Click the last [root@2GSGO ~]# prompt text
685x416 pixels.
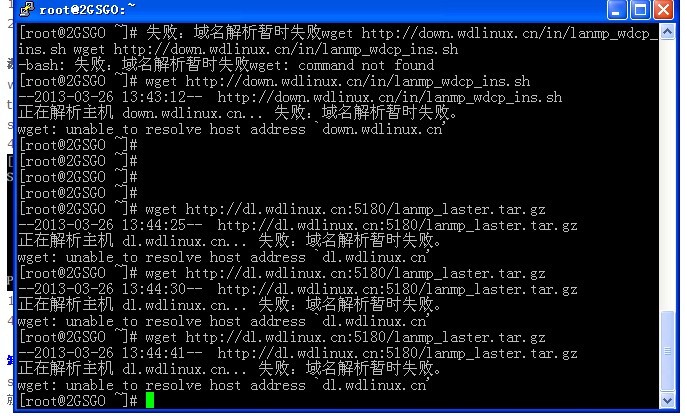click(x=78, y=401)
